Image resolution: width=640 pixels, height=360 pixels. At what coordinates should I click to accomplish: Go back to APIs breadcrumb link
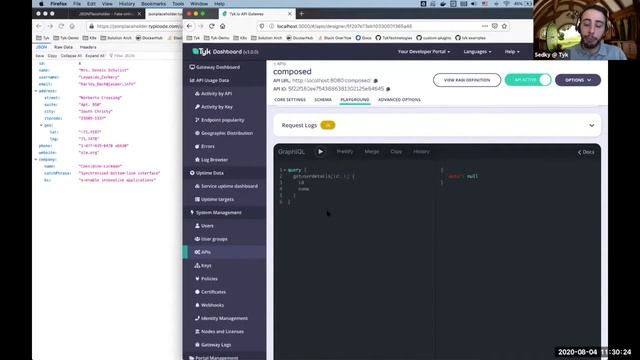(280, 64)
